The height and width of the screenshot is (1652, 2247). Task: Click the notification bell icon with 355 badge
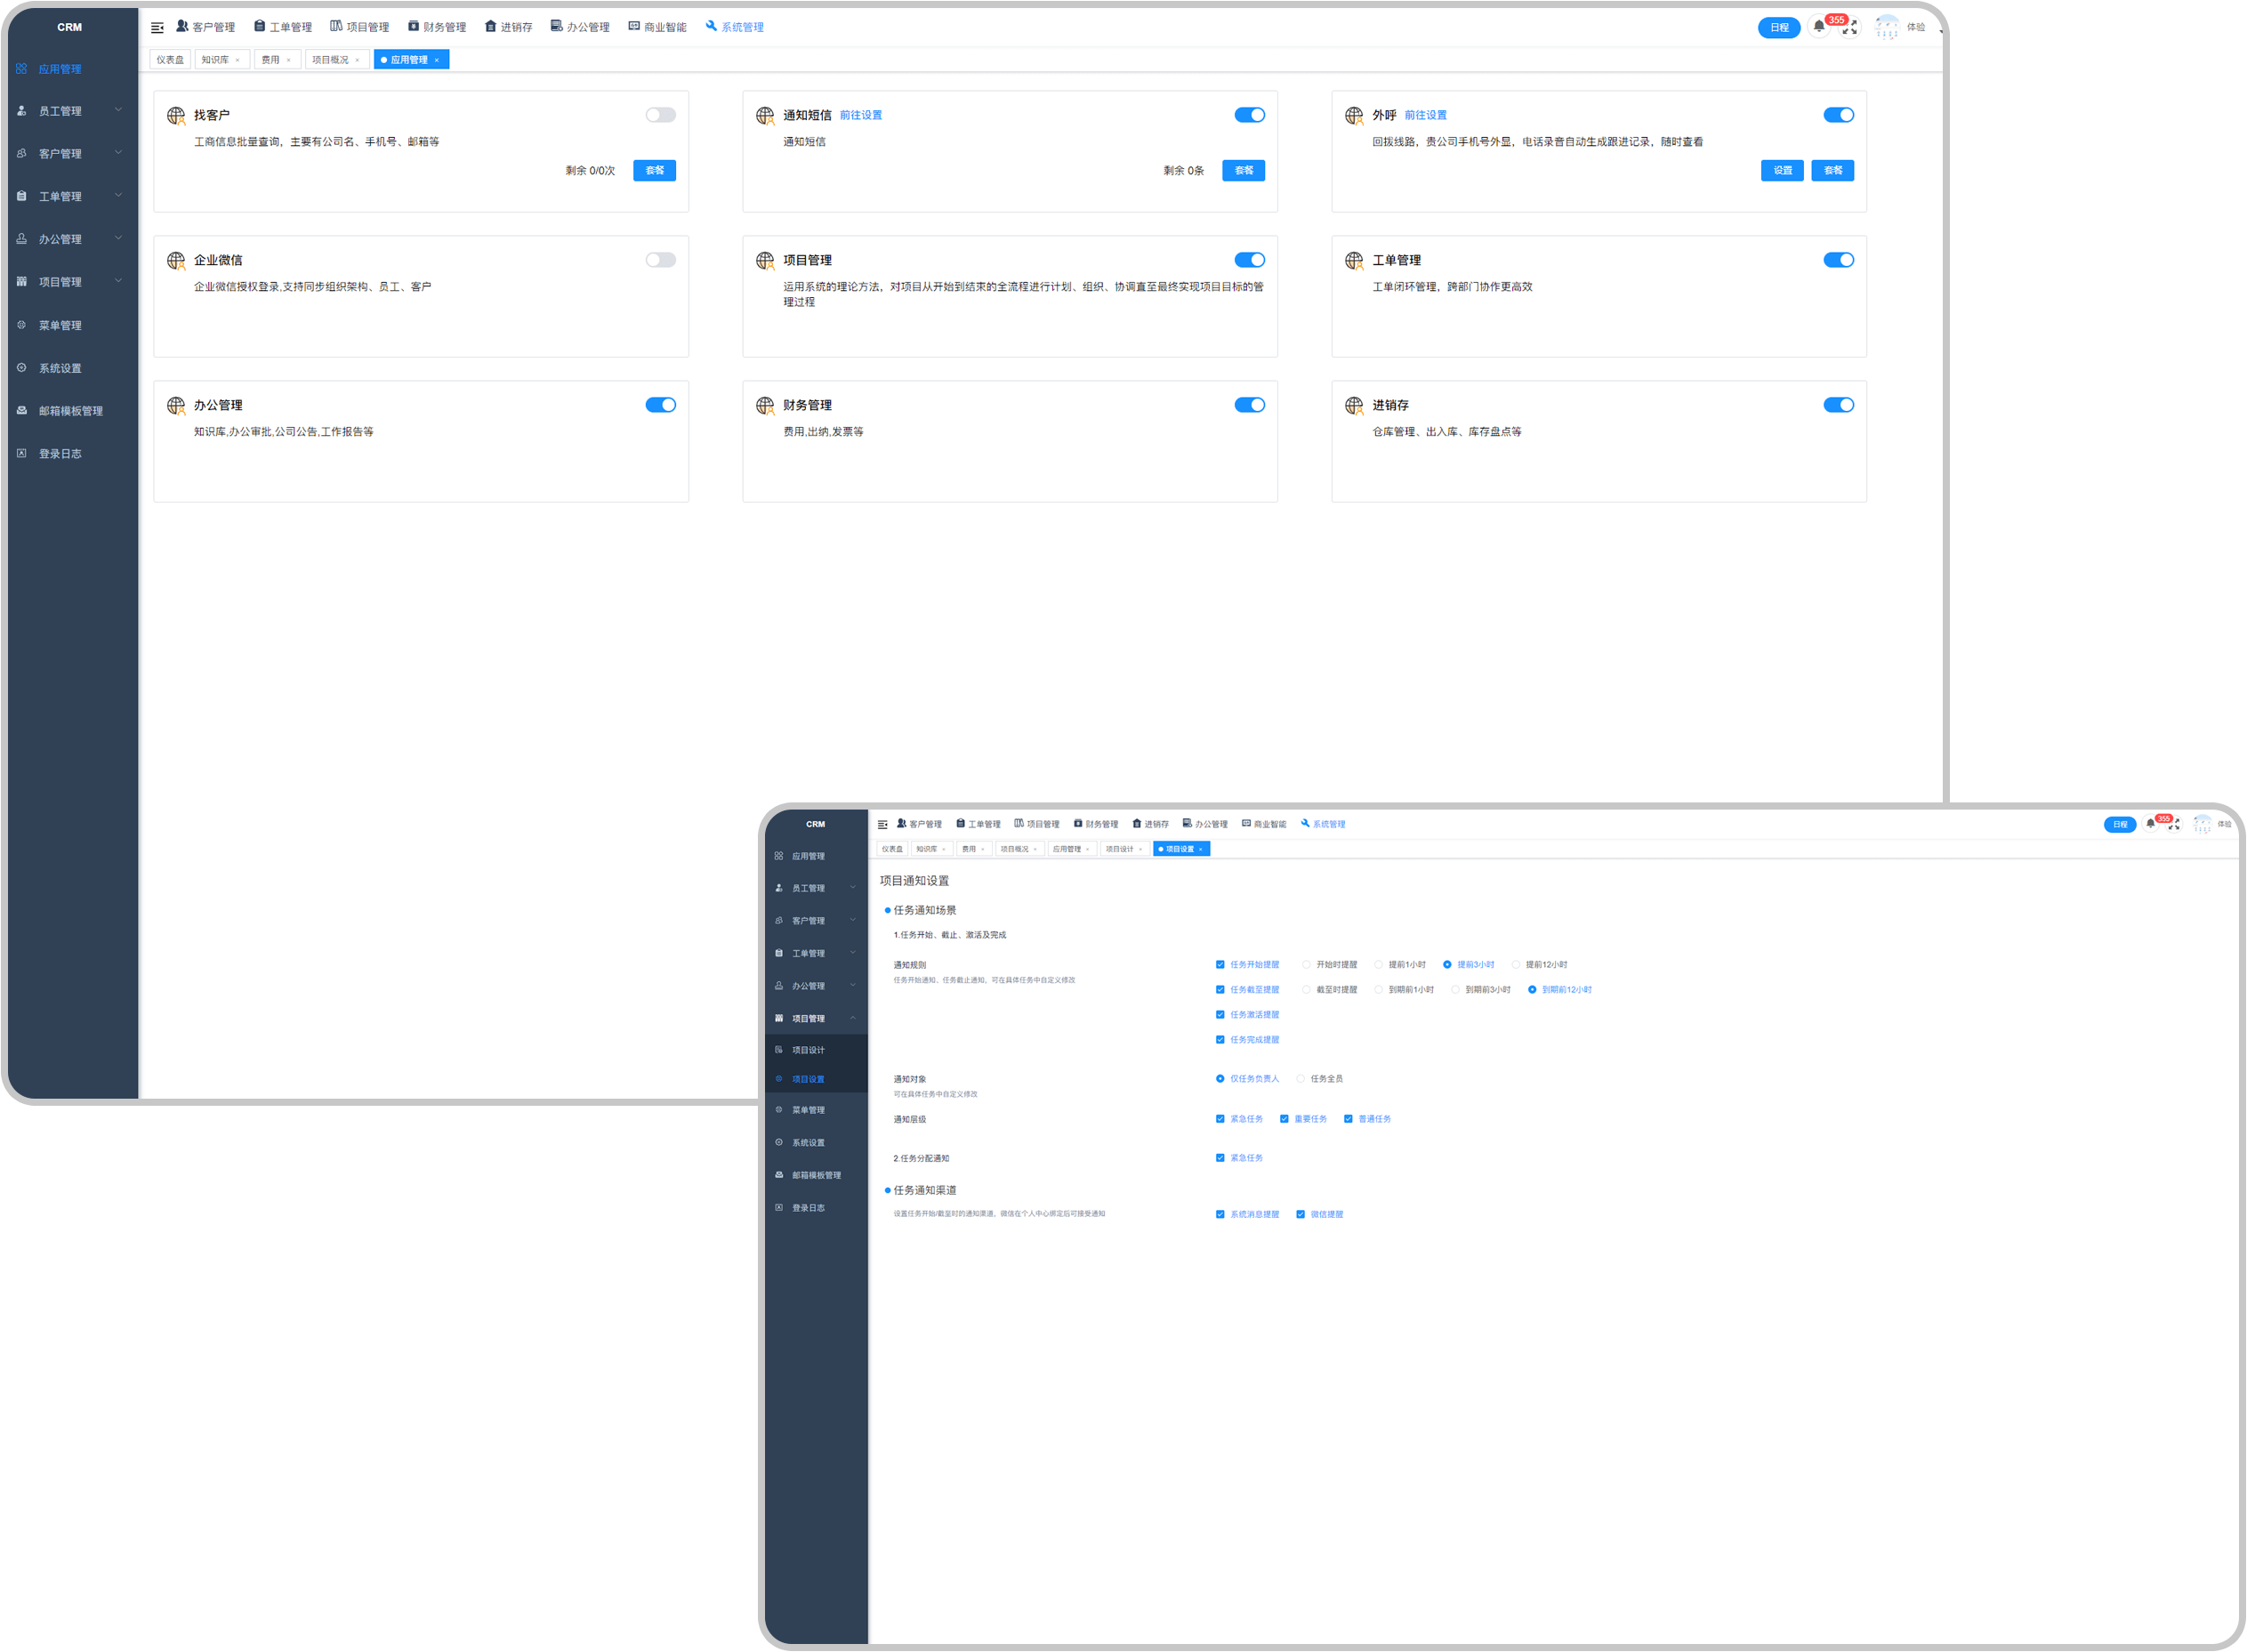coord(1819,27)
